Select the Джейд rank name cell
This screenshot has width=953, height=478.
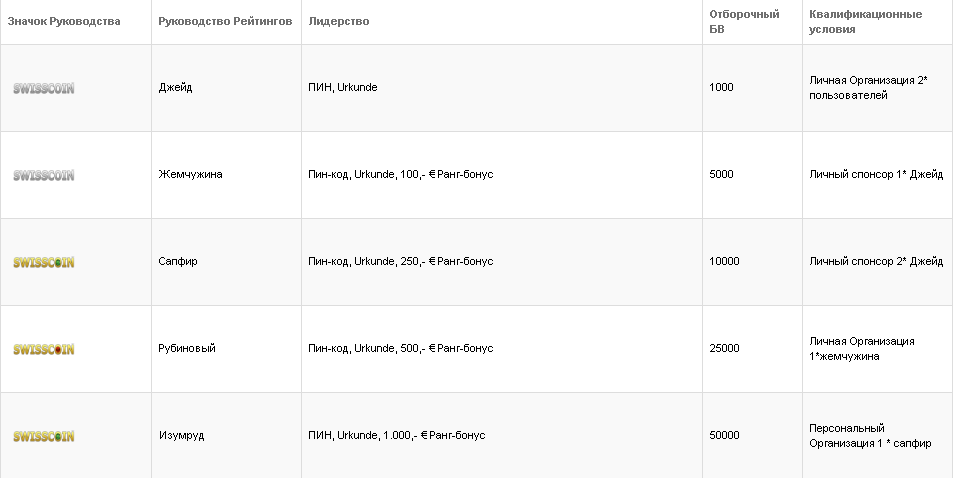click(176, 88)
